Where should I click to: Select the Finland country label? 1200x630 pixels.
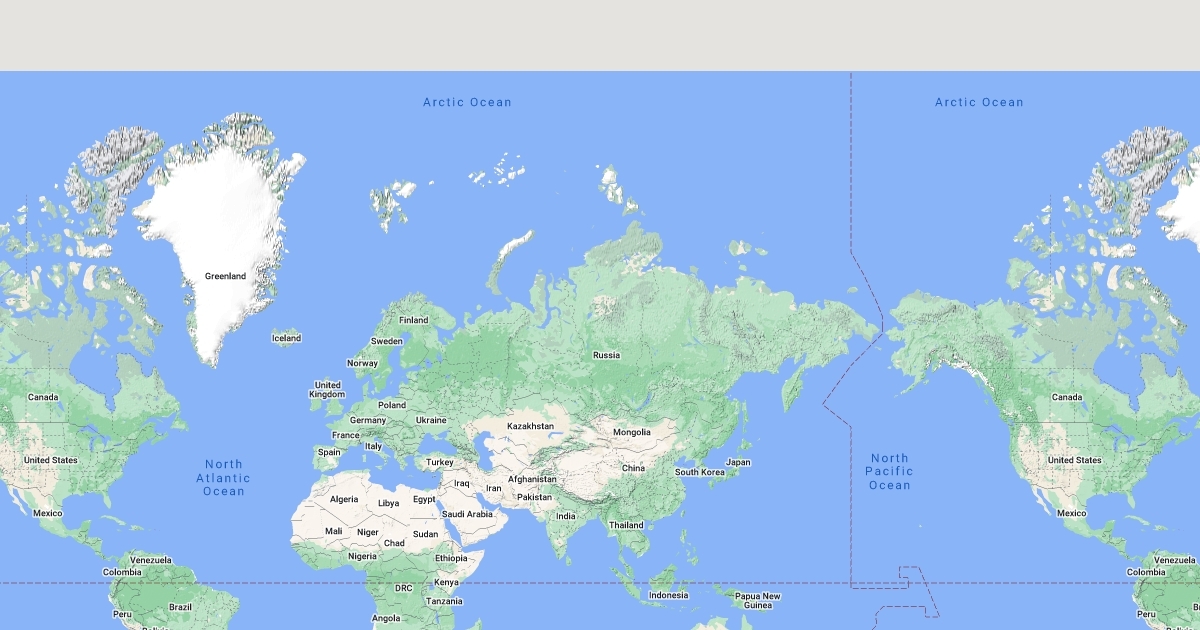click(413, 320)
